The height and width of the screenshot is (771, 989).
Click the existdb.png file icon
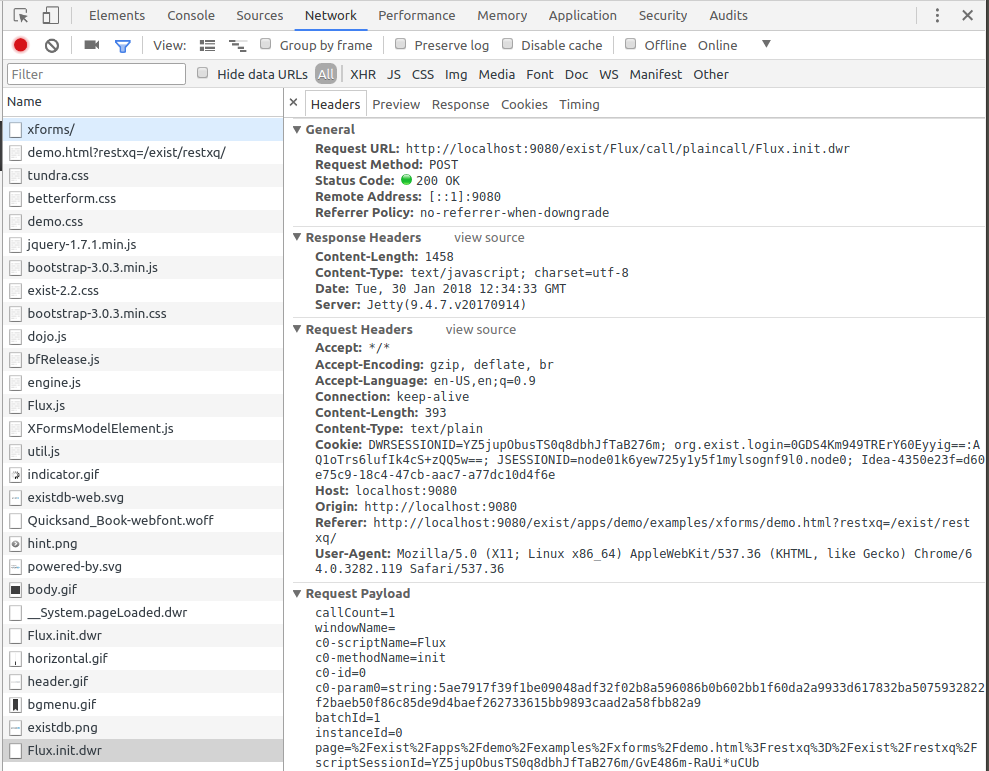[x=16, y=727]
